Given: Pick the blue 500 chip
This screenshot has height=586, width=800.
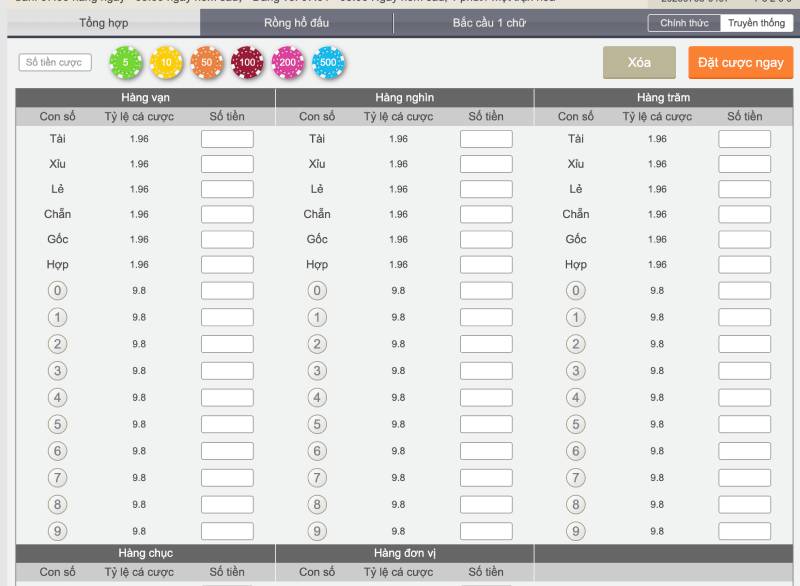Looking at the screenshot, I should click(x=328, y=63).
